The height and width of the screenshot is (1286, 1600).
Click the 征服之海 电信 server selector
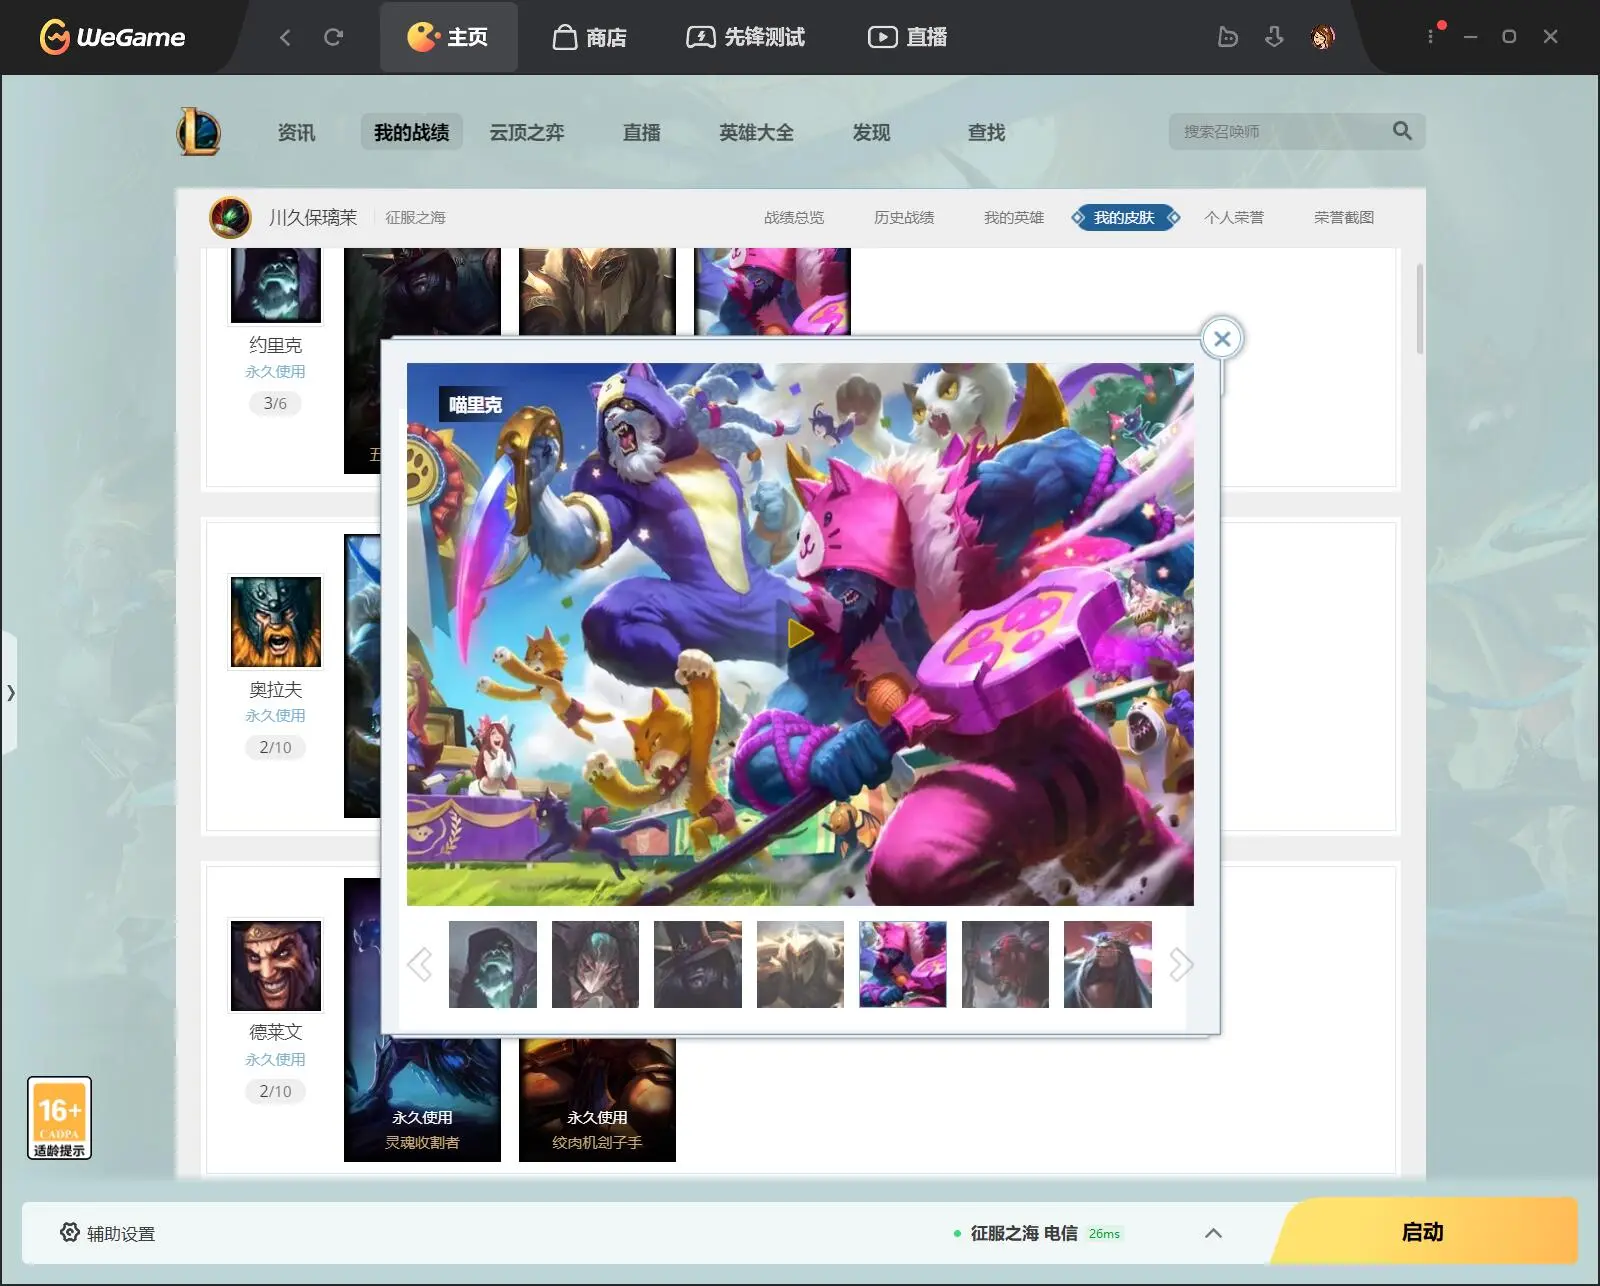pos(1036,1233)
